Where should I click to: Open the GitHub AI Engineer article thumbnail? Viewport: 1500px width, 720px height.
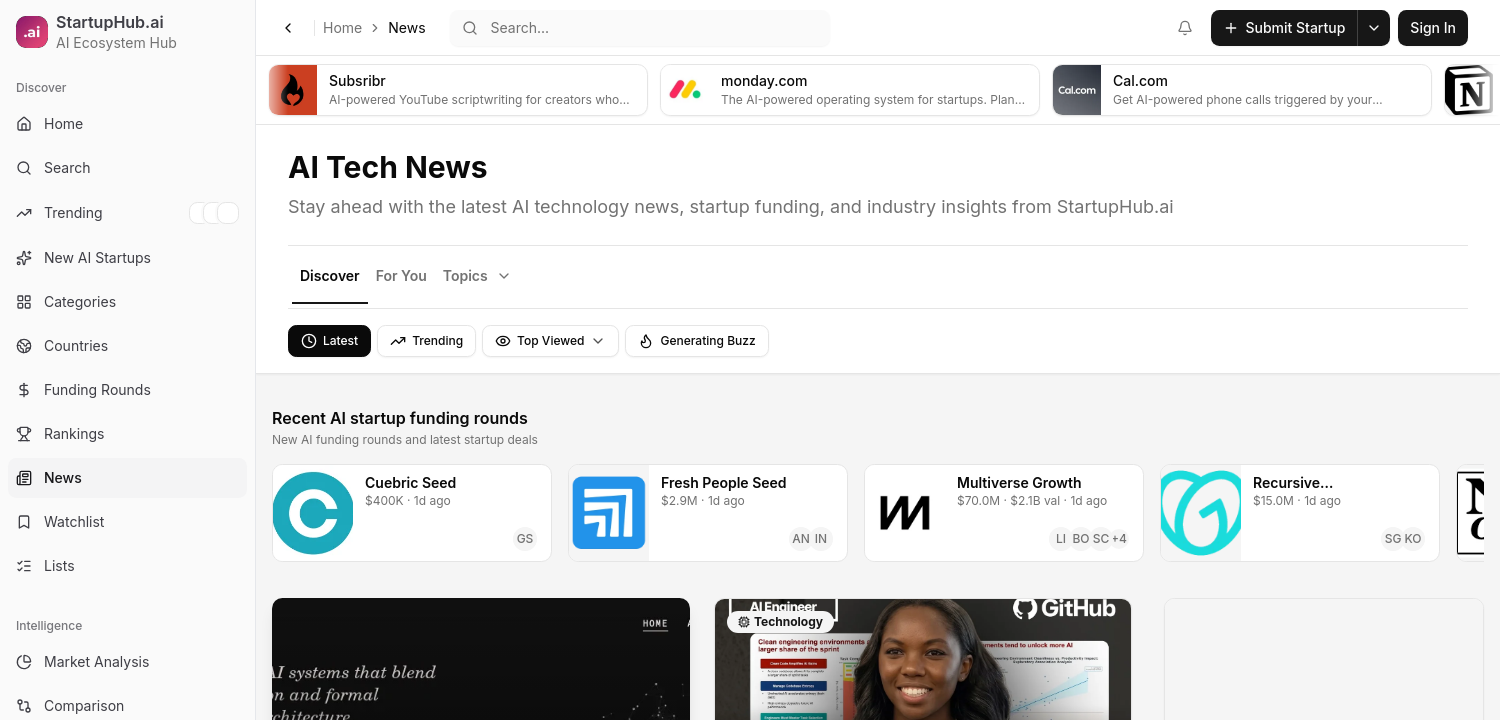(923, 659)
